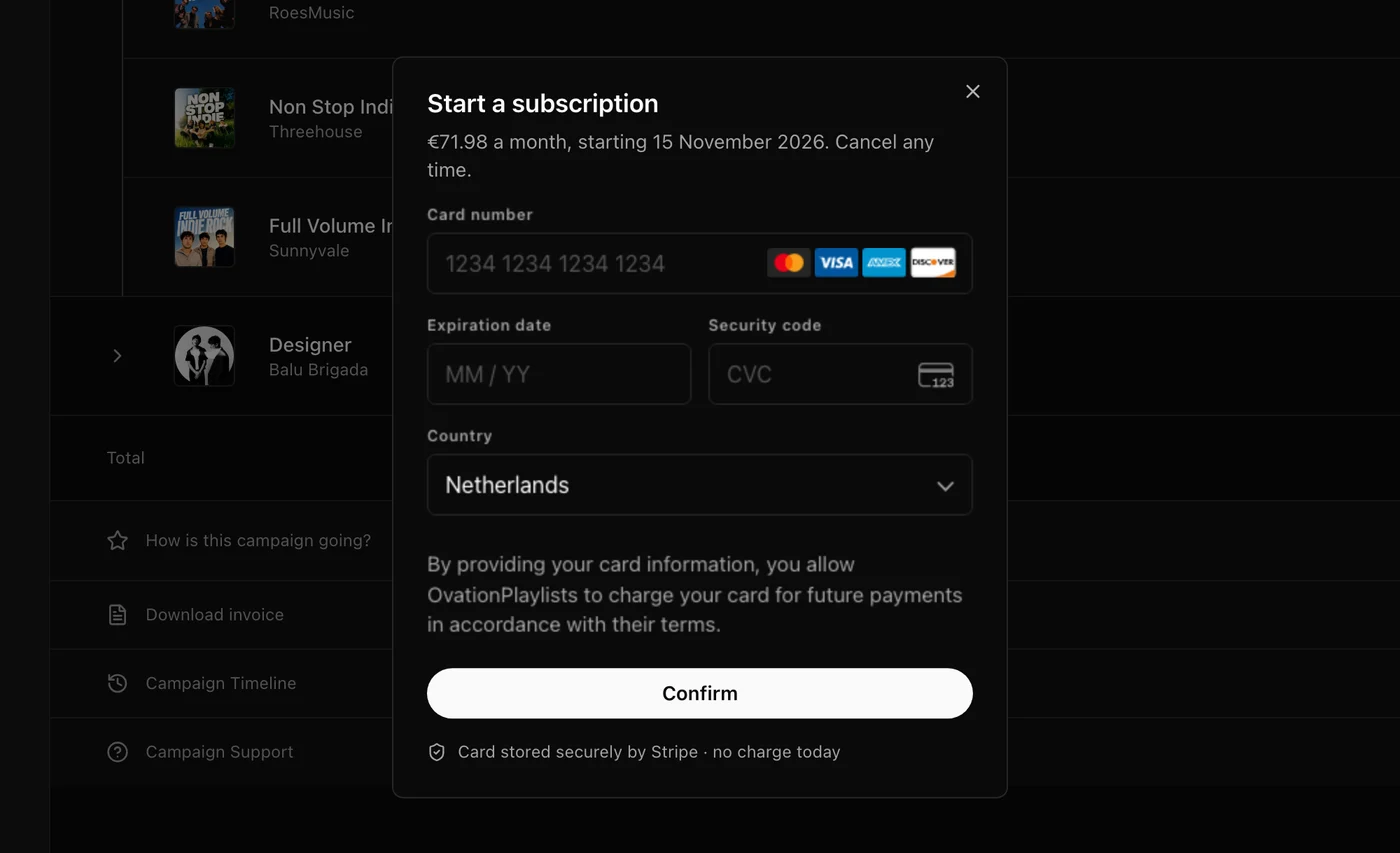The image size is (1400, 853).
Task: Click the Designer playlist title
Action: click(x=310, y=345)
